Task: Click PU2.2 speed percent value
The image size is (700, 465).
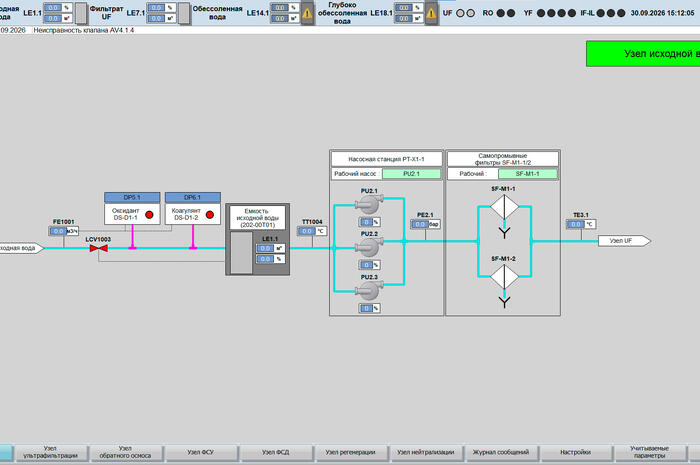Action: 366,265
